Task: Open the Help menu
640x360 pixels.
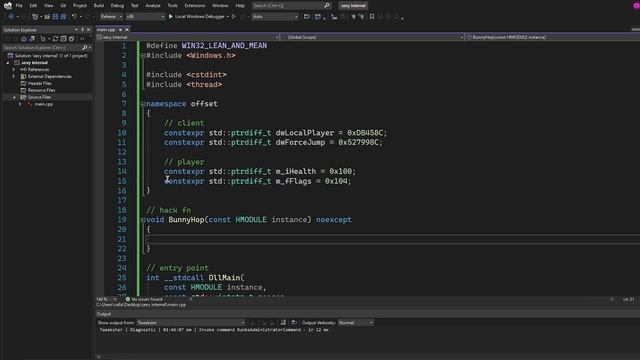Action: coord(240,6)
